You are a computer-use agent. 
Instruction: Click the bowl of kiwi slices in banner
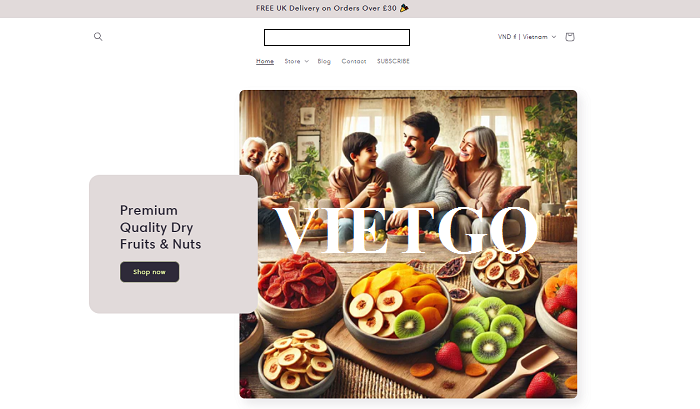pyautogui.click(x=489, y=328)
